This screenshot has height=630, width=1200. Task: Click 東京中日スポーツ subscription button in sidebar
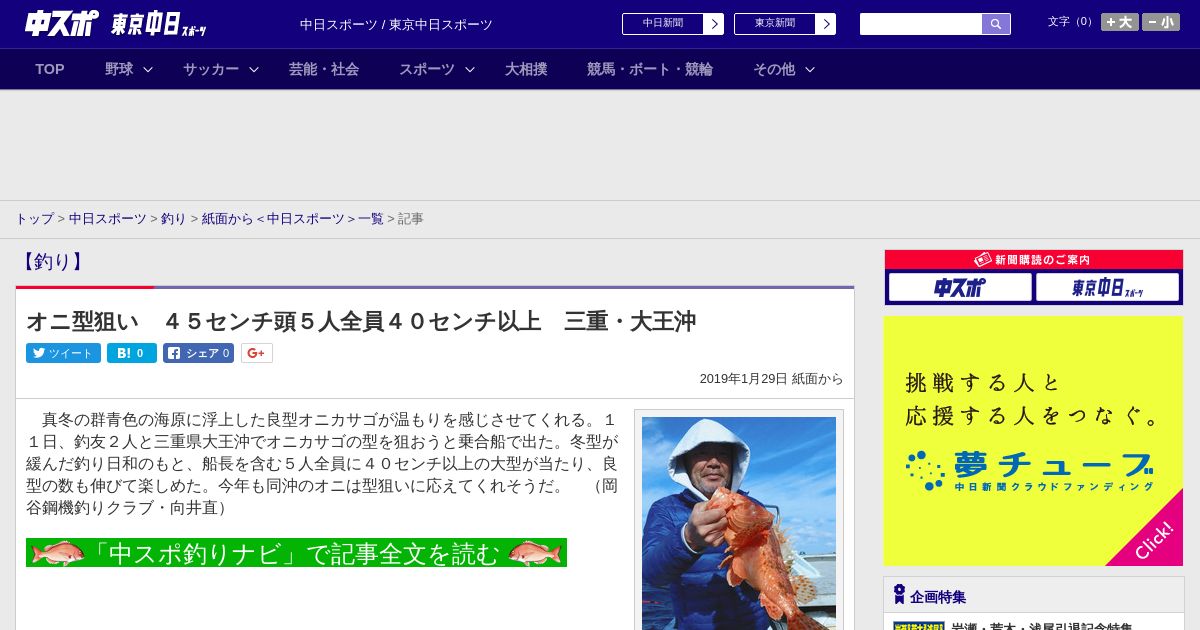[1108, 287]
